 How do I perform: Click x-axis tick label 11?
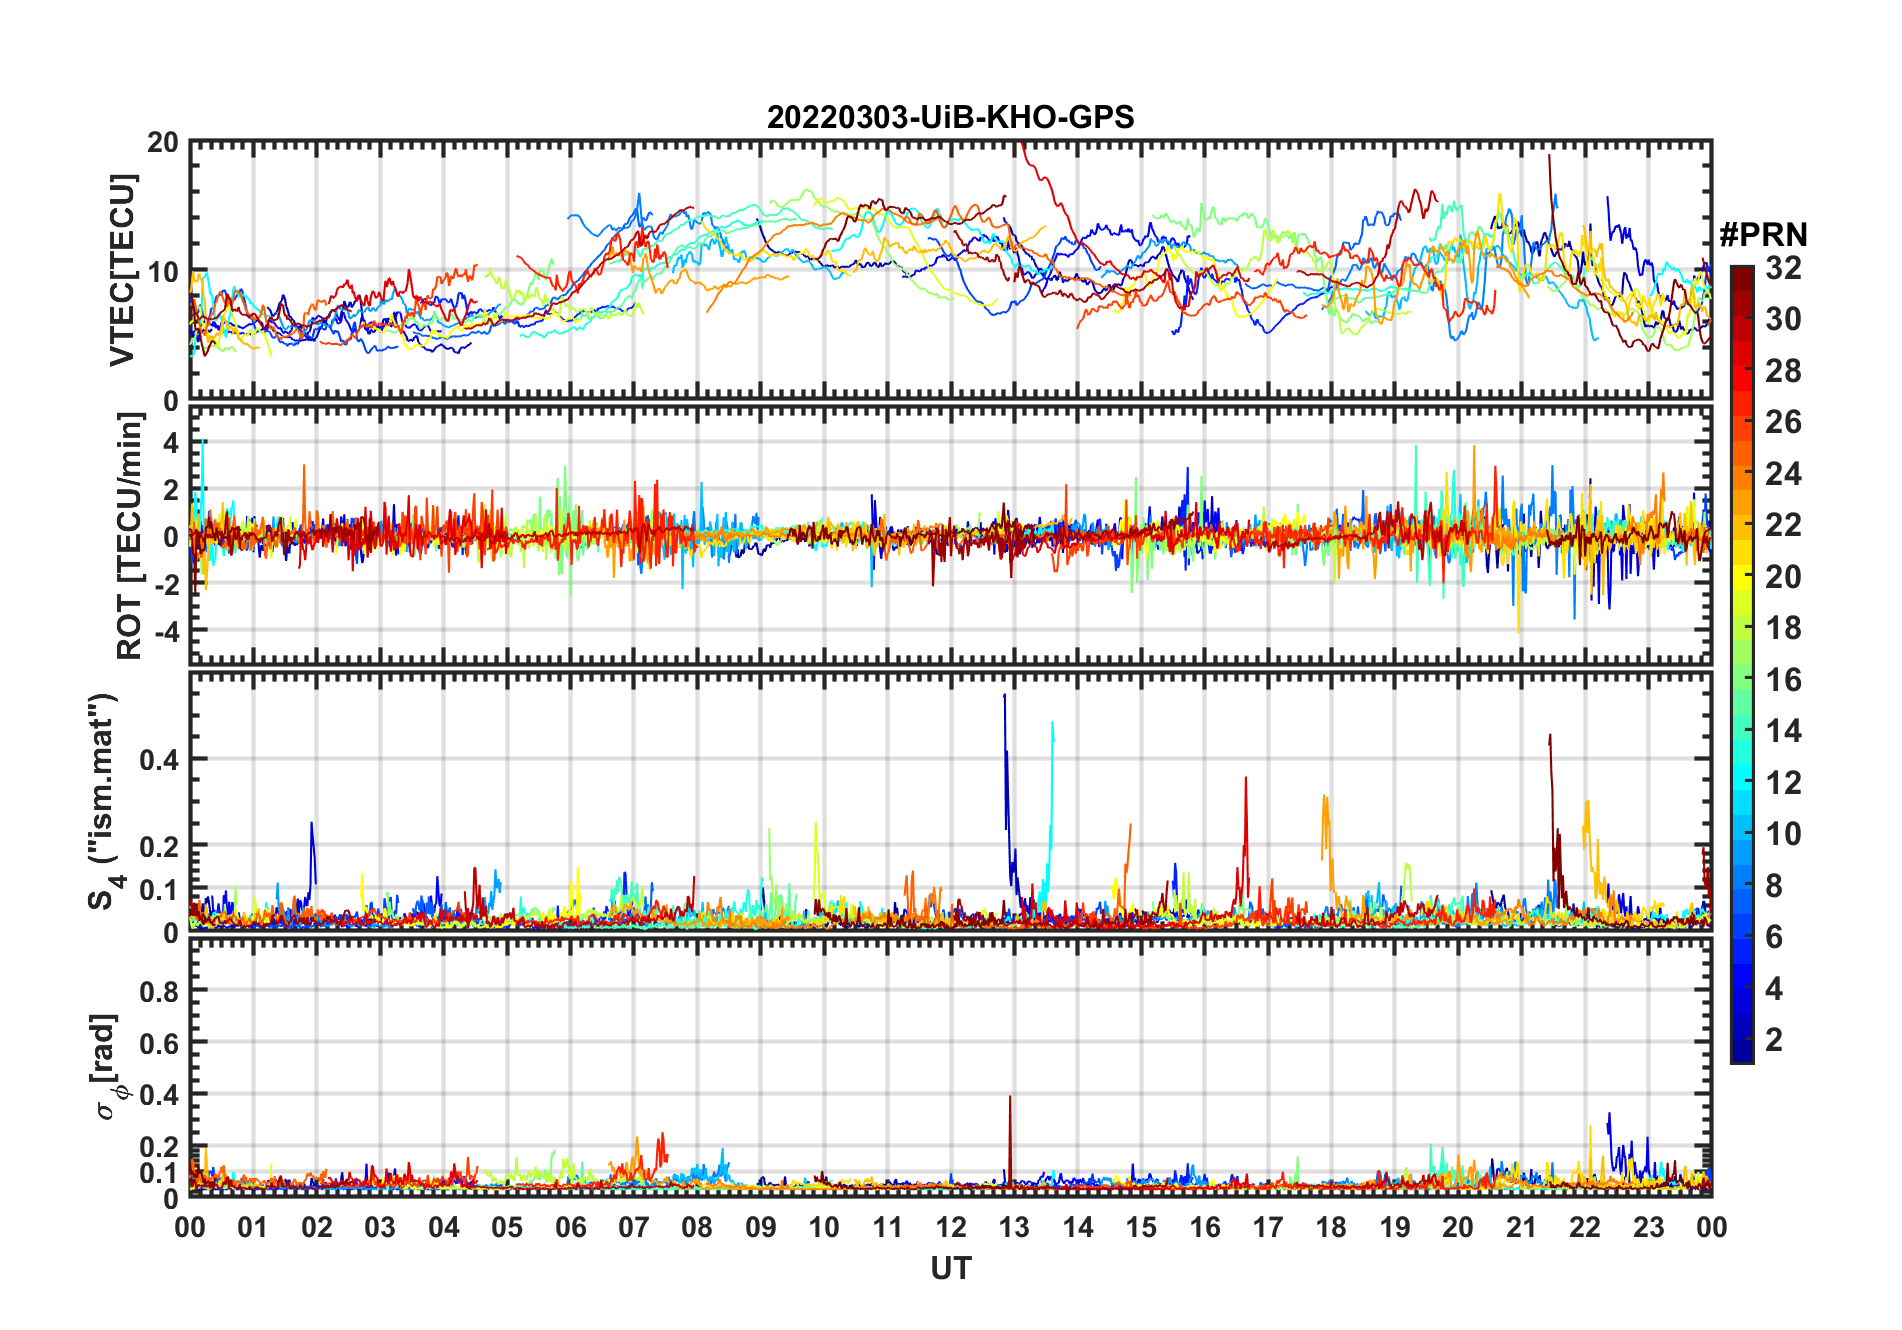pos(888,1227)
